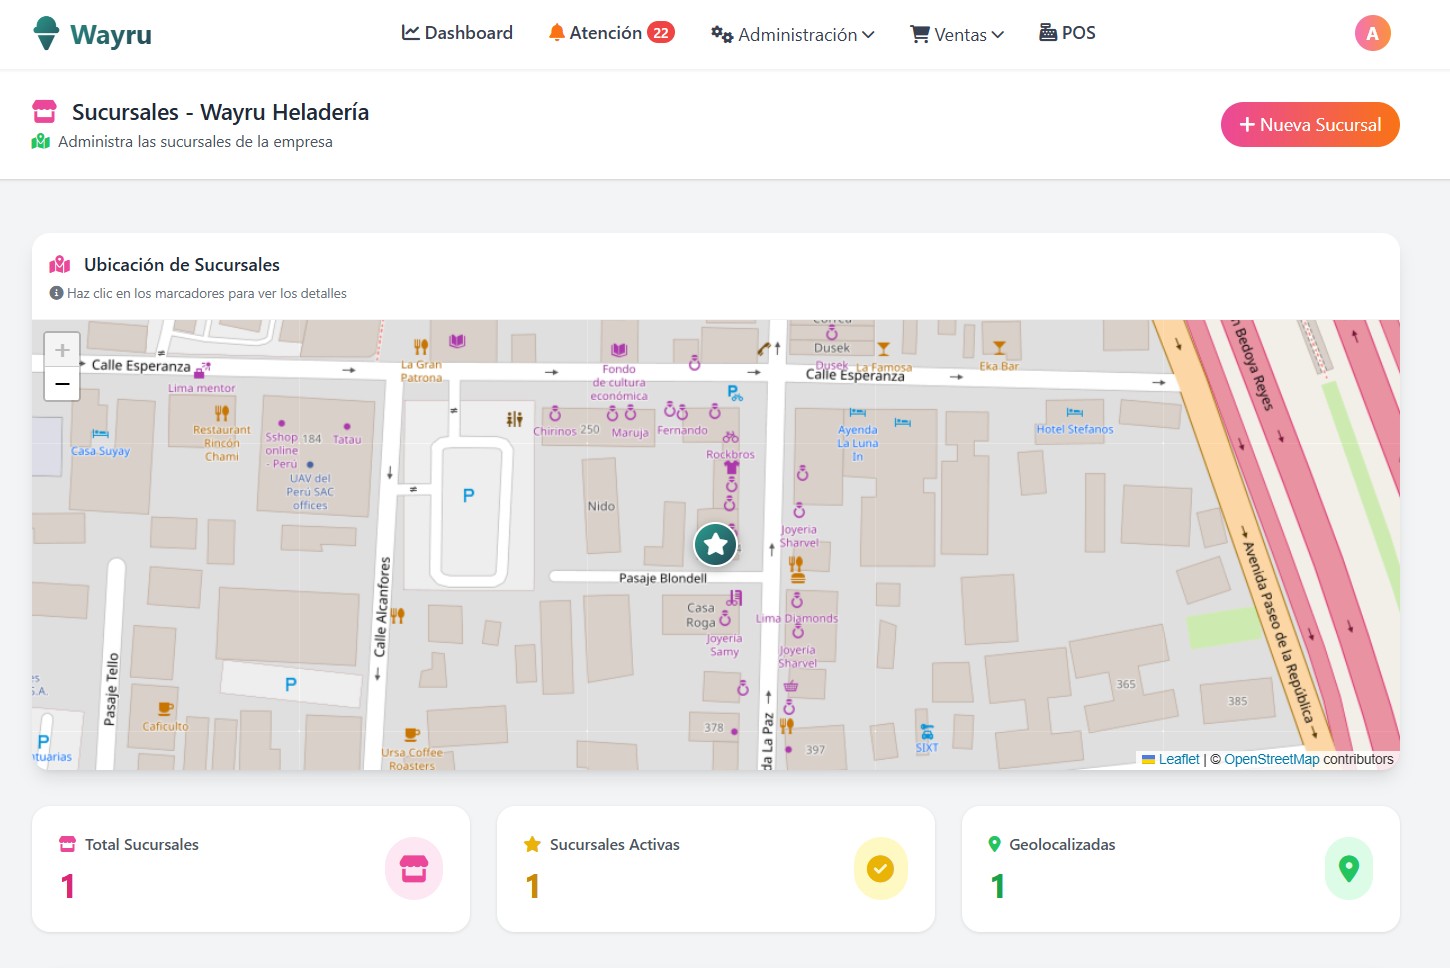
Task: Click the Casa Roga map label
Action: tap(701, 615)
